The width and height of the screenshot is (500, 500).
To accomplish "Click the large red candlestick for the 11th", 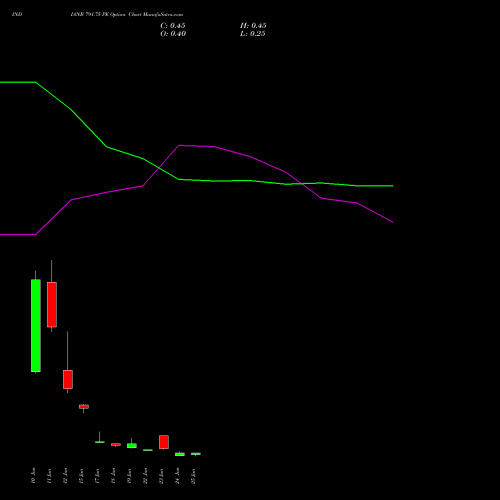I will (x=52, y=304).
